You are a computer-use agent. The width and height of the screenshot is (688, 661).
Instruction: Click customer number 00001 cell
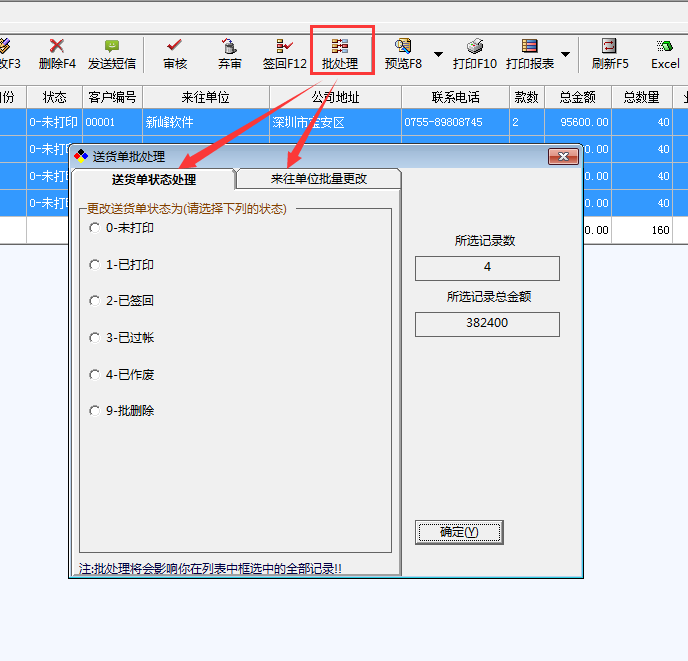[112, 122]
